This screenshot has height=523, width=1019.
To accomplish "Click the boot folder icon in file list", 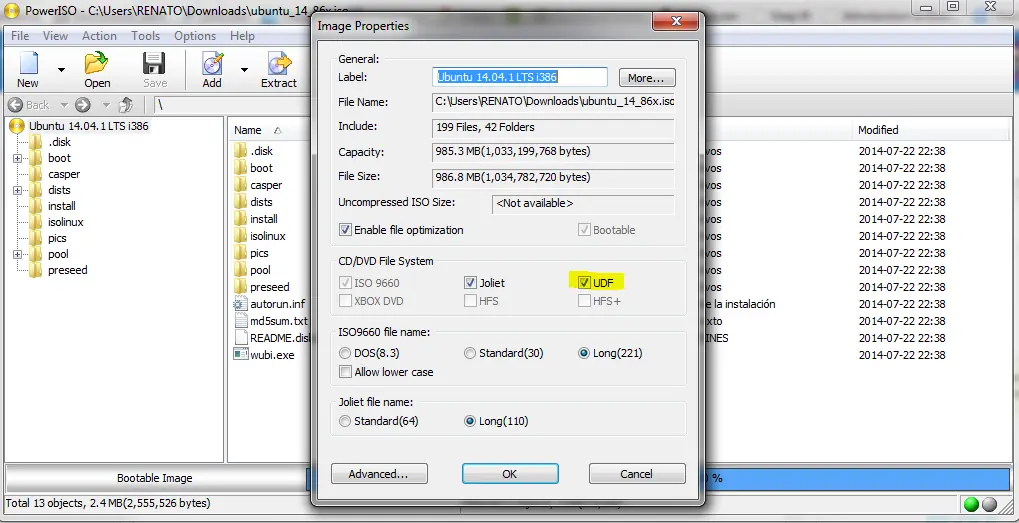I will pos(240,168).
